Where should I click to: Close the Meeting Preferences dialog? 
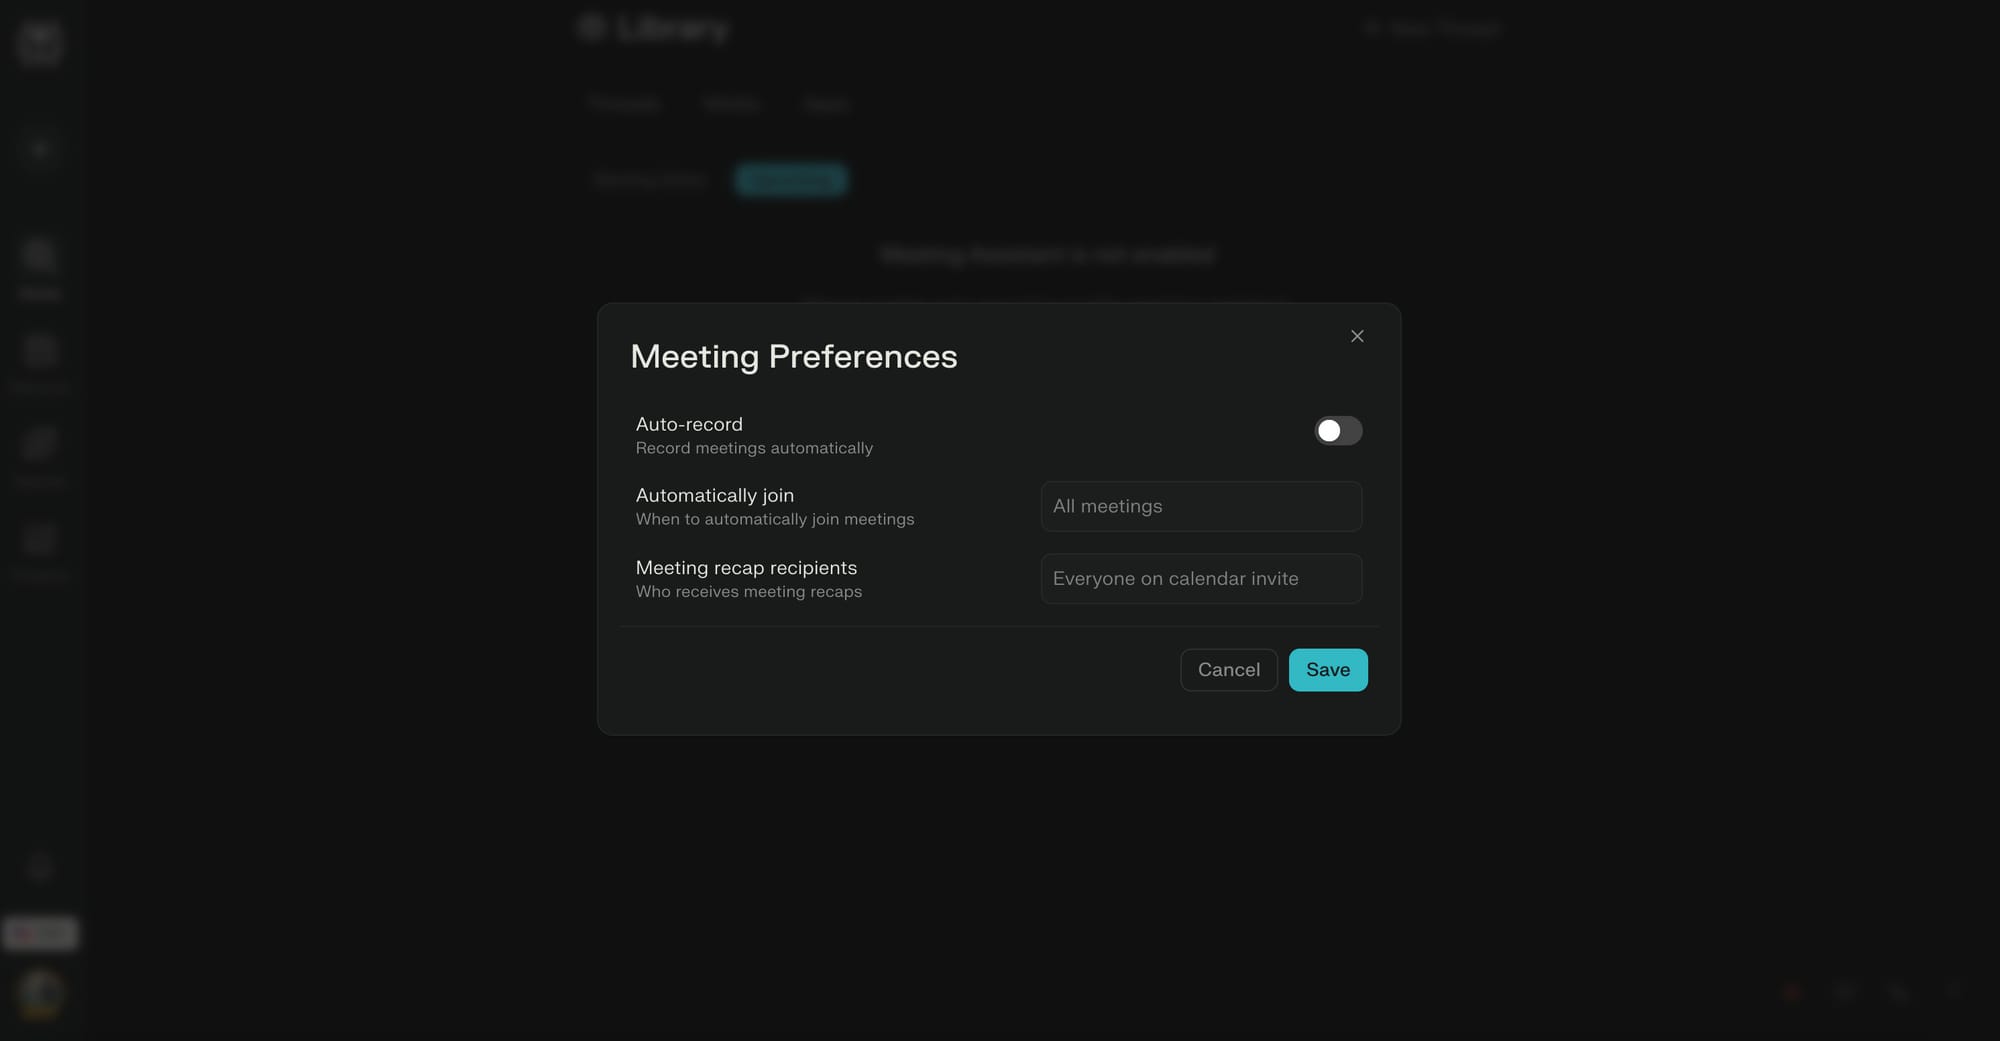click(1357, 336)
